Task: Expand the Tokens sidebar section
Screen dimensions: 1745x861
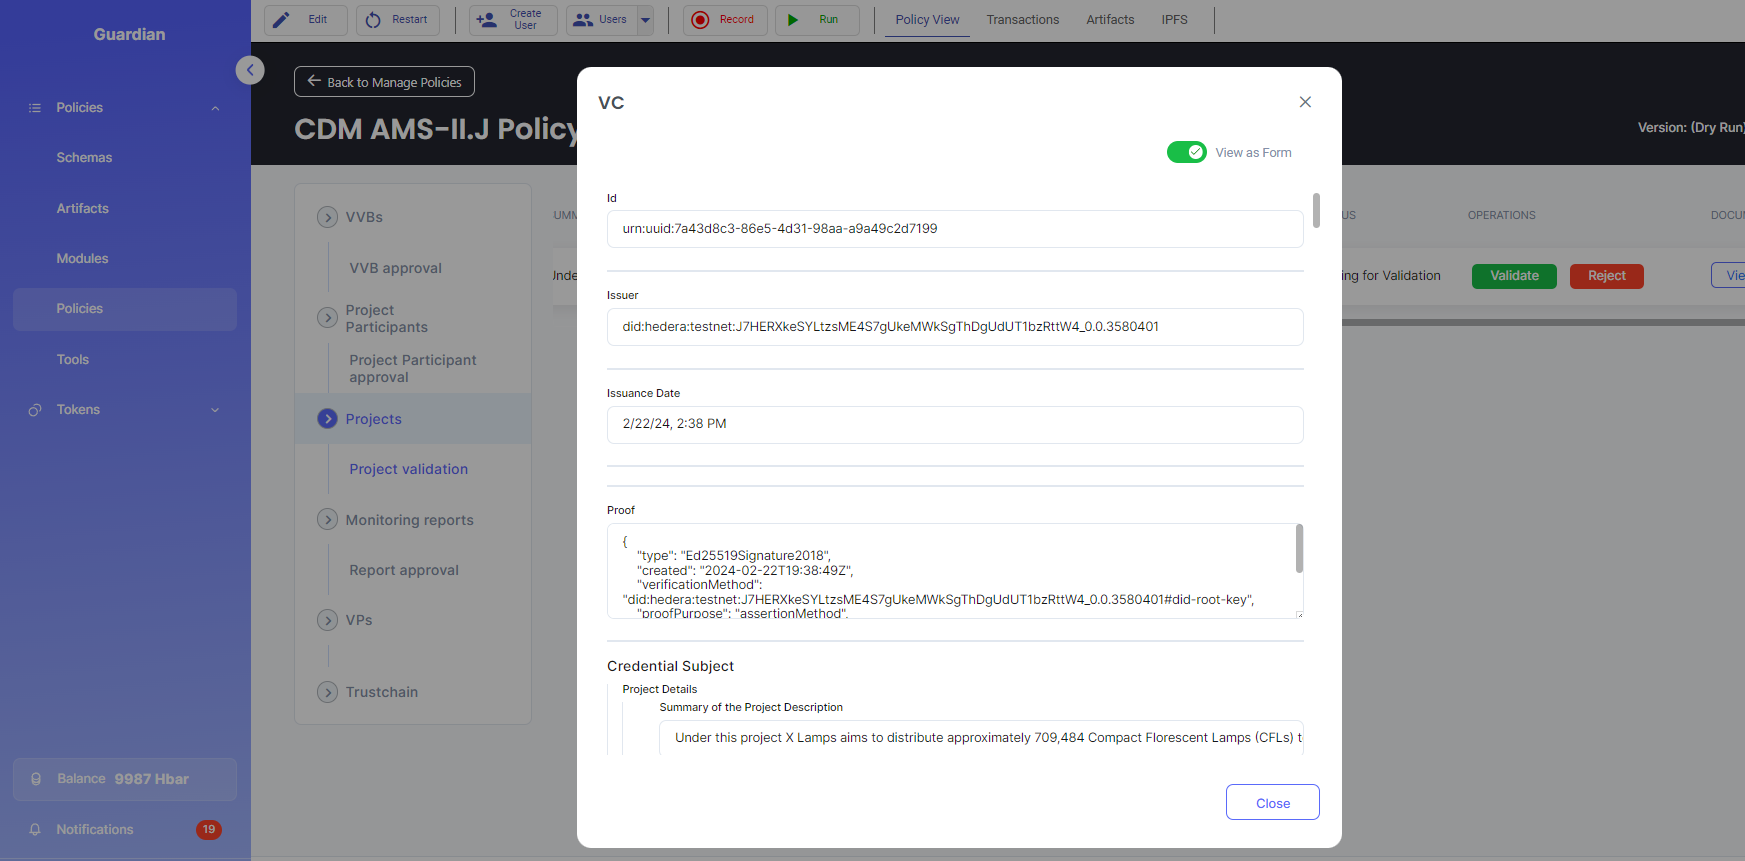Action: tap(215, 410)
